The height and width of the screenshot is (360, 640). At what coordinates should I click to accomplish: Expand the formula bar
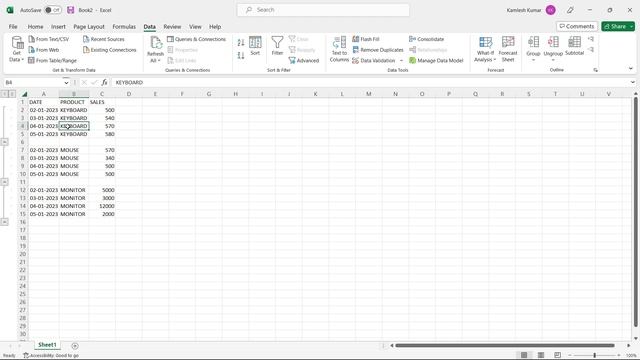coord(632,82)
